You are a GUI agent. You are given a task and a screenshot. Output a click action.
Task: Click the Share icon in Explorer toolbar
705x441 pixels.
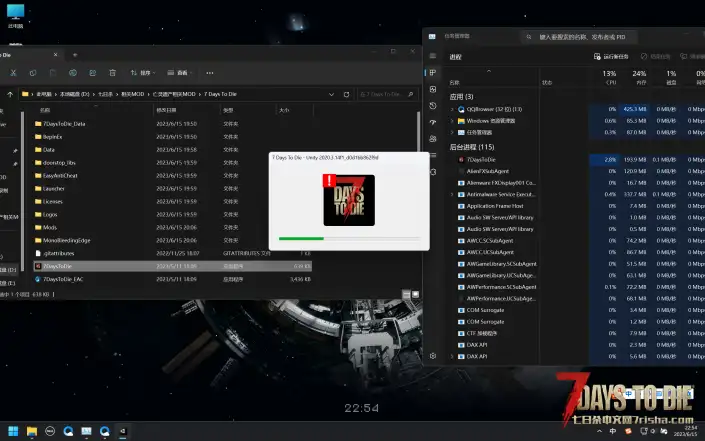93,73
